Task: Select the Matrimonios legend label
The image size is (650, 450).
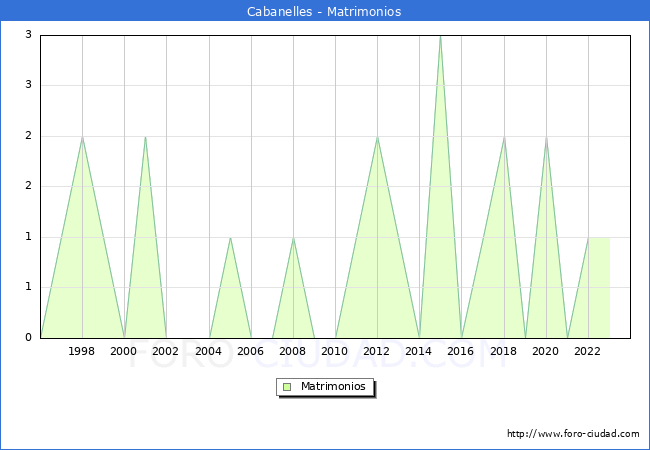Action: pos(333,386)
